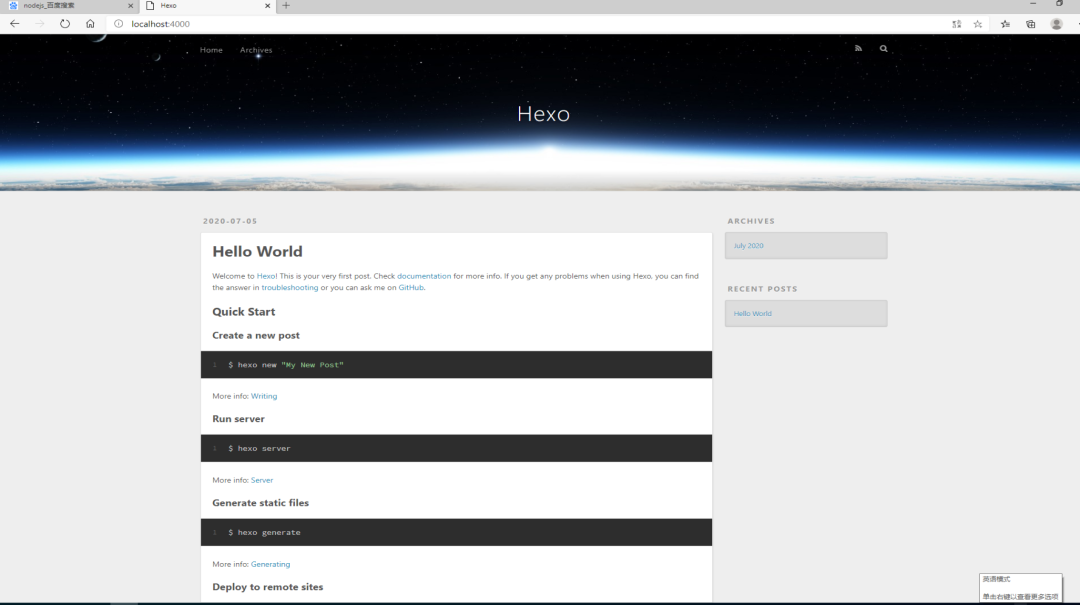1080x605 pixels.
Task: Open the blog search magnifier
Action: pyautogui.click(x=884, y=48)
